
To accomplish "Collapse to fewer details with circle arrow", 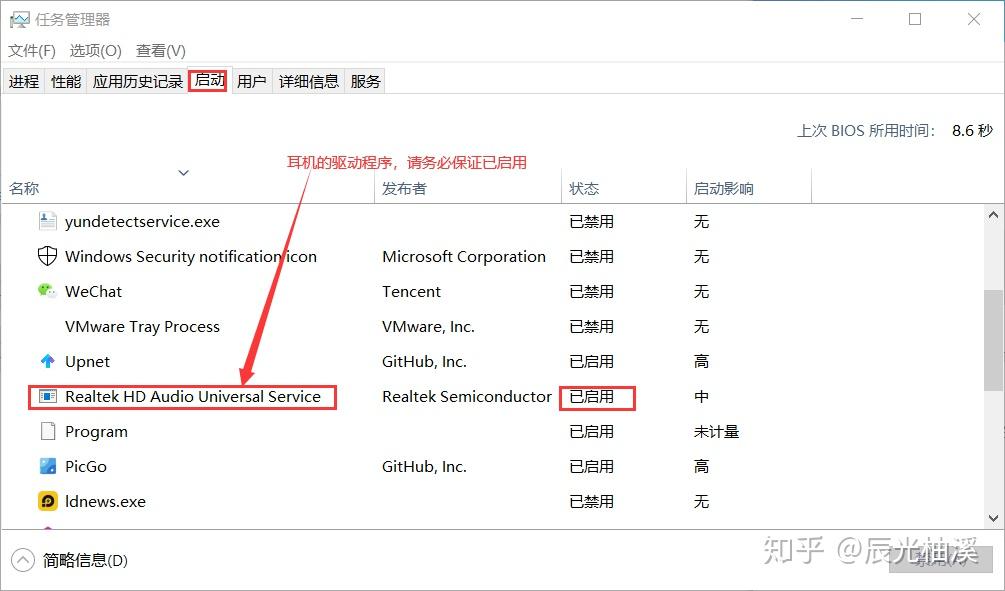I will tap(22, 560).
